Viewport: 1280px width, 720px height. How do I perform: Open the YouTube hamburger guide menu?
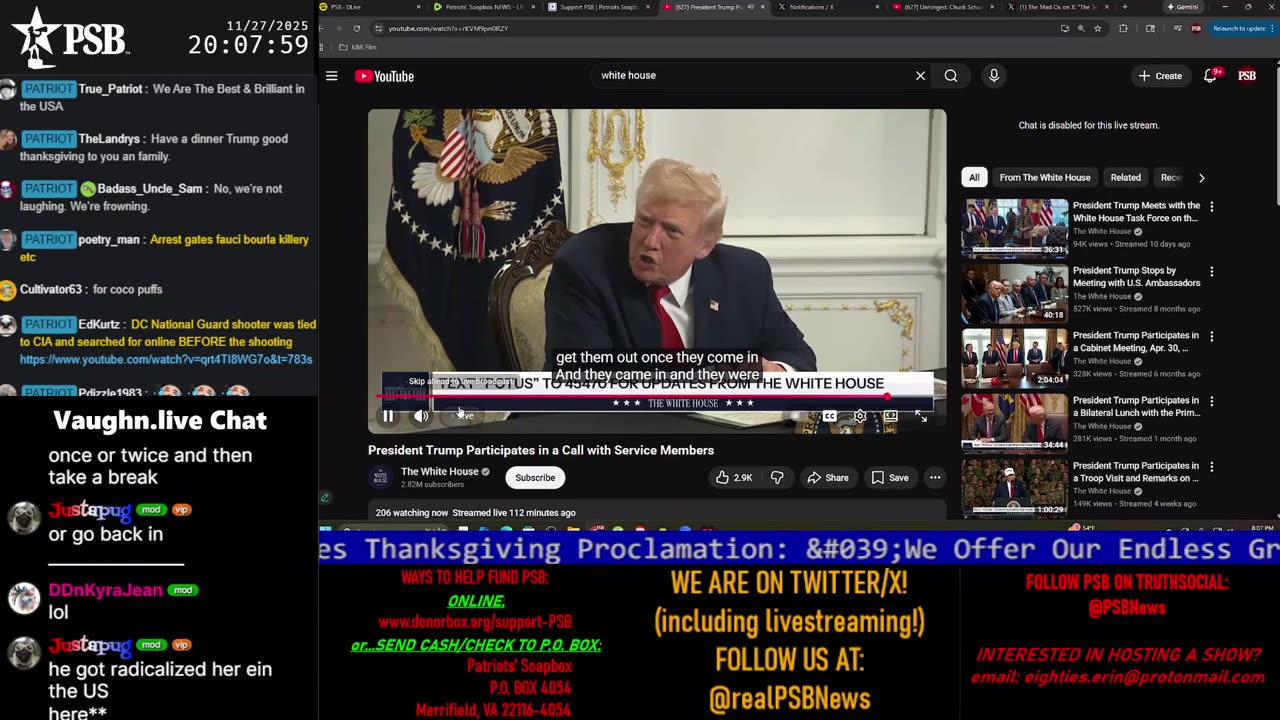point(332,76)
